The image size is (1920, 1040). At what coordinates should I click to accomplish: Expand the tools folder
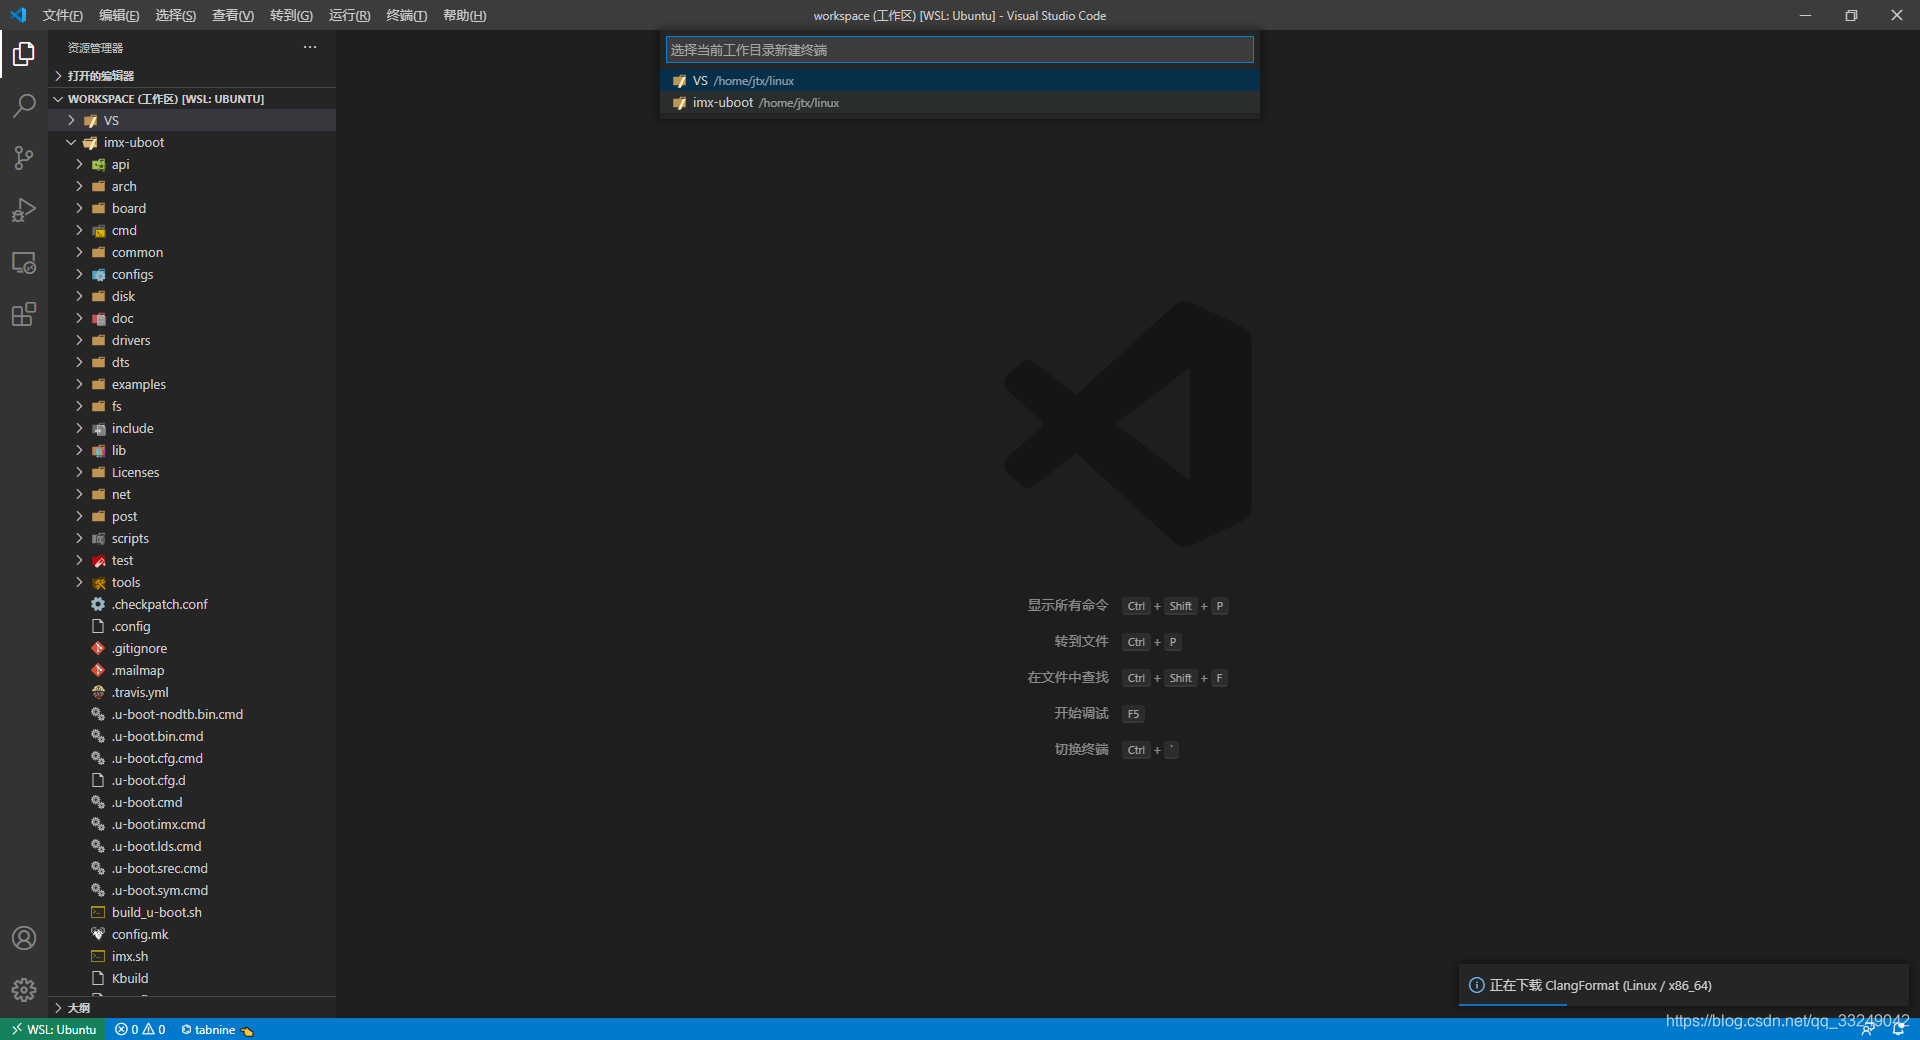click(192, 582)
